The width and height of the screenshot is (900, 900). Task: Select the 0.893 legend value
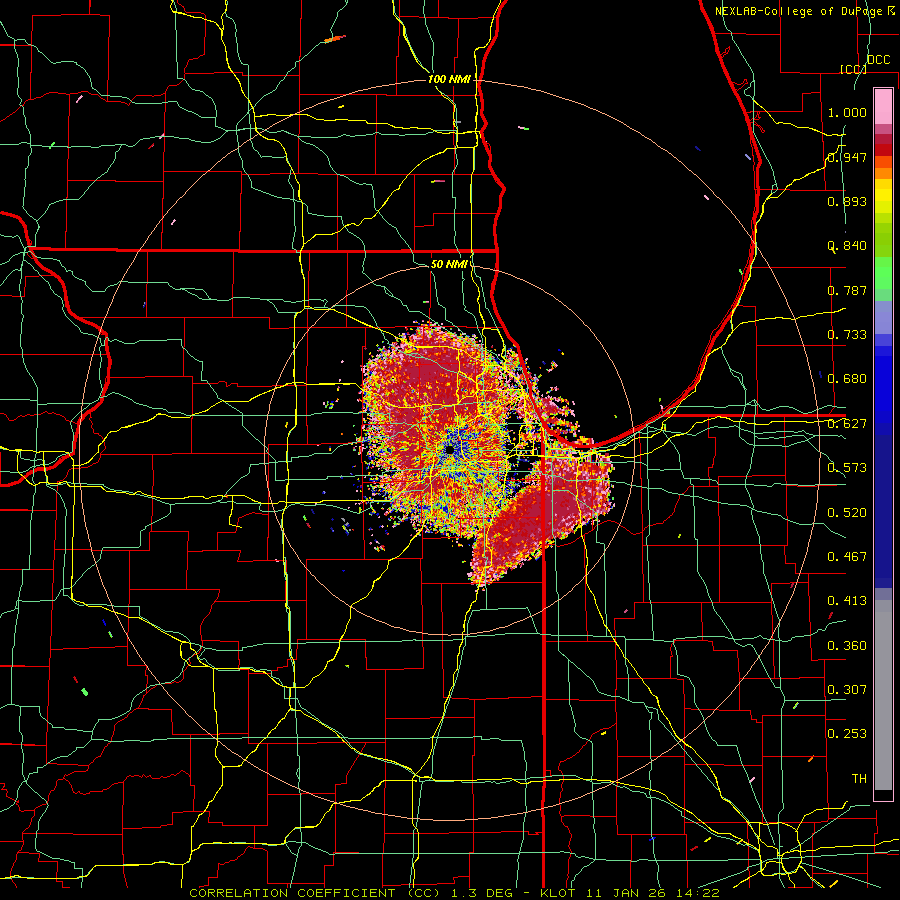coord(847,201)
